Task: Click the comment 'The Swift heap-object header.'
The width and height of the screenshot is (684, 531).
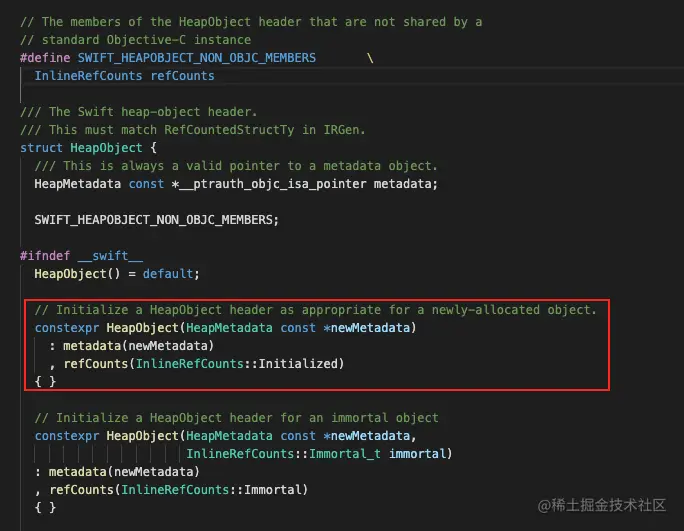Action: (139, 112)
